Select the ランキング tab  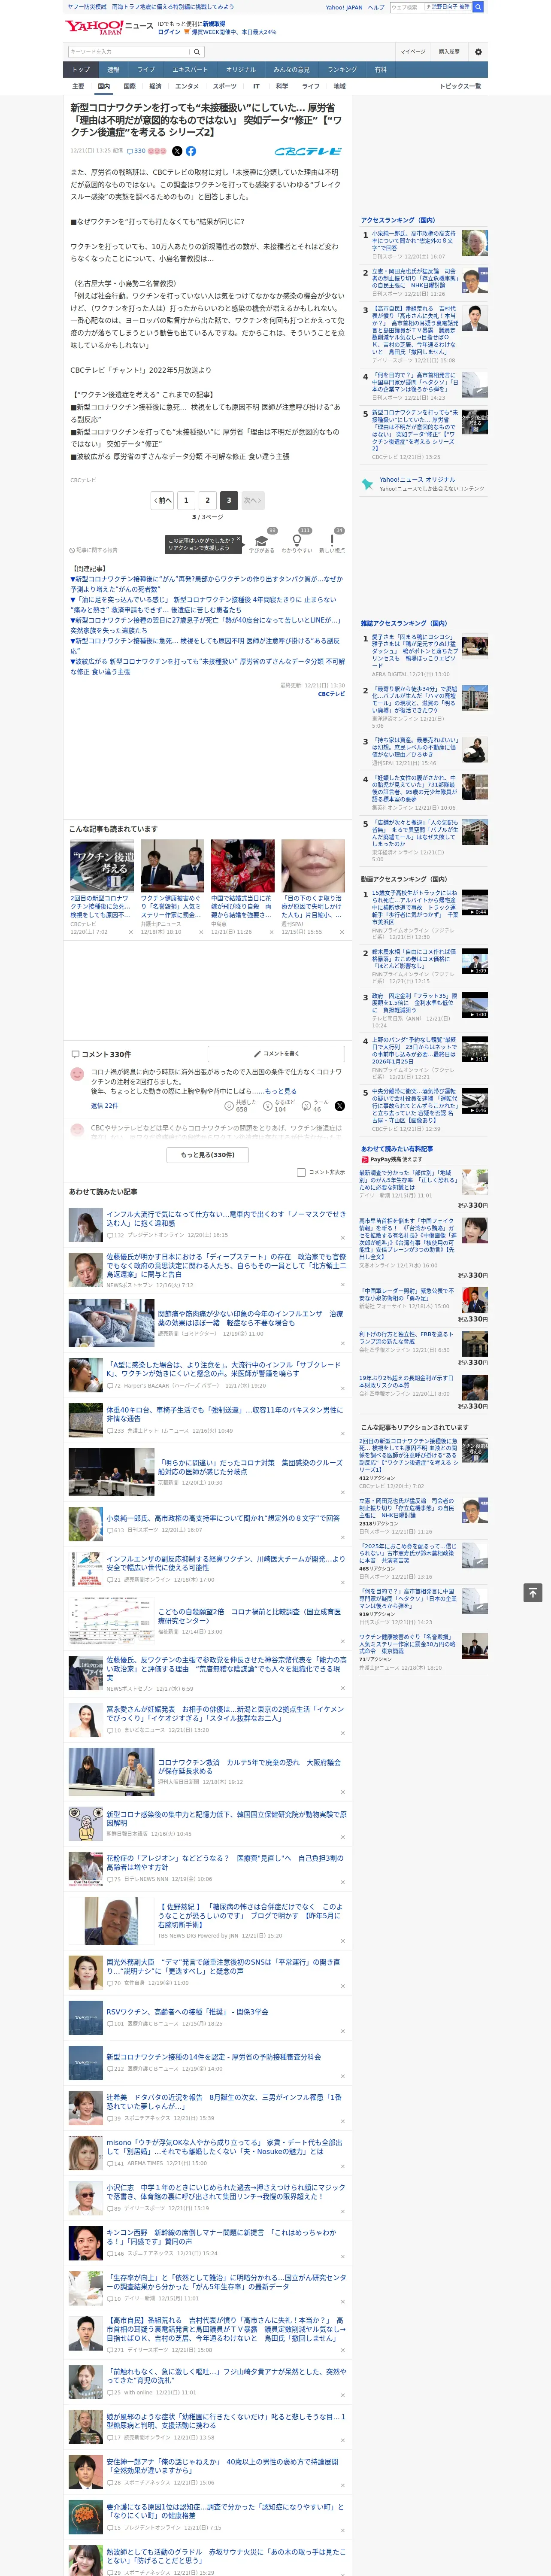pos(342,70)
